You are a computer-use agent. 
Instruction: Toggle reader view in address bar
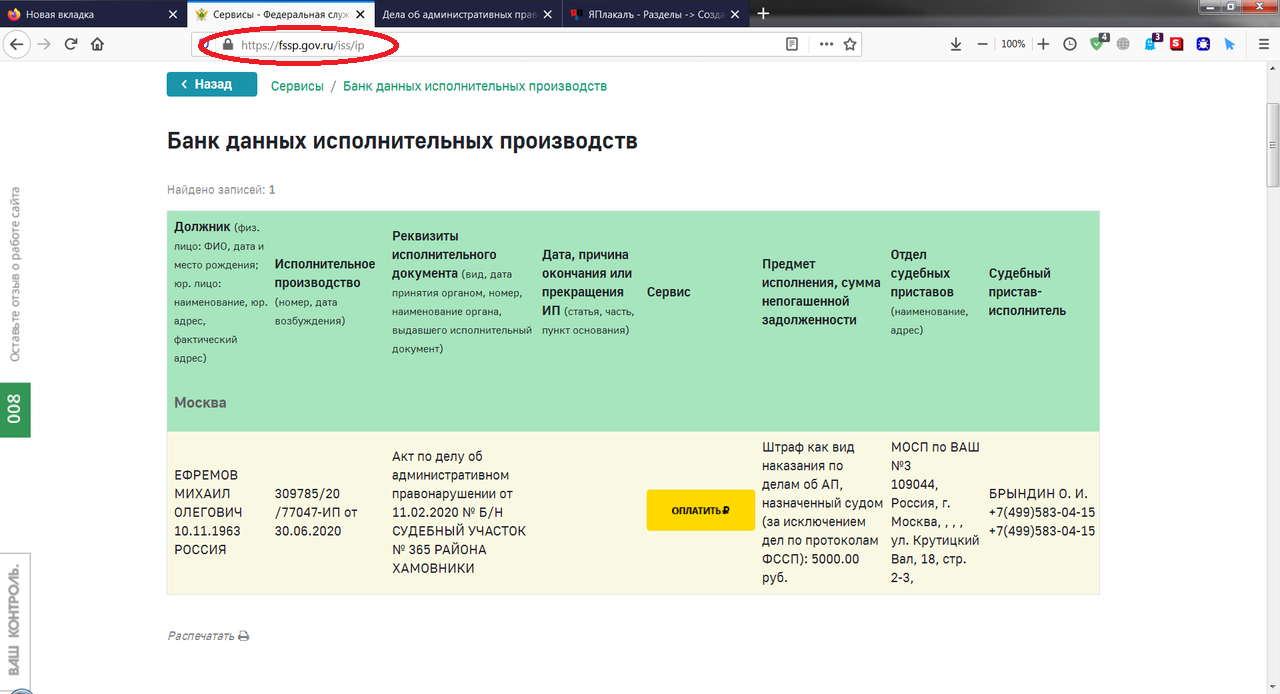click(792, 44)
